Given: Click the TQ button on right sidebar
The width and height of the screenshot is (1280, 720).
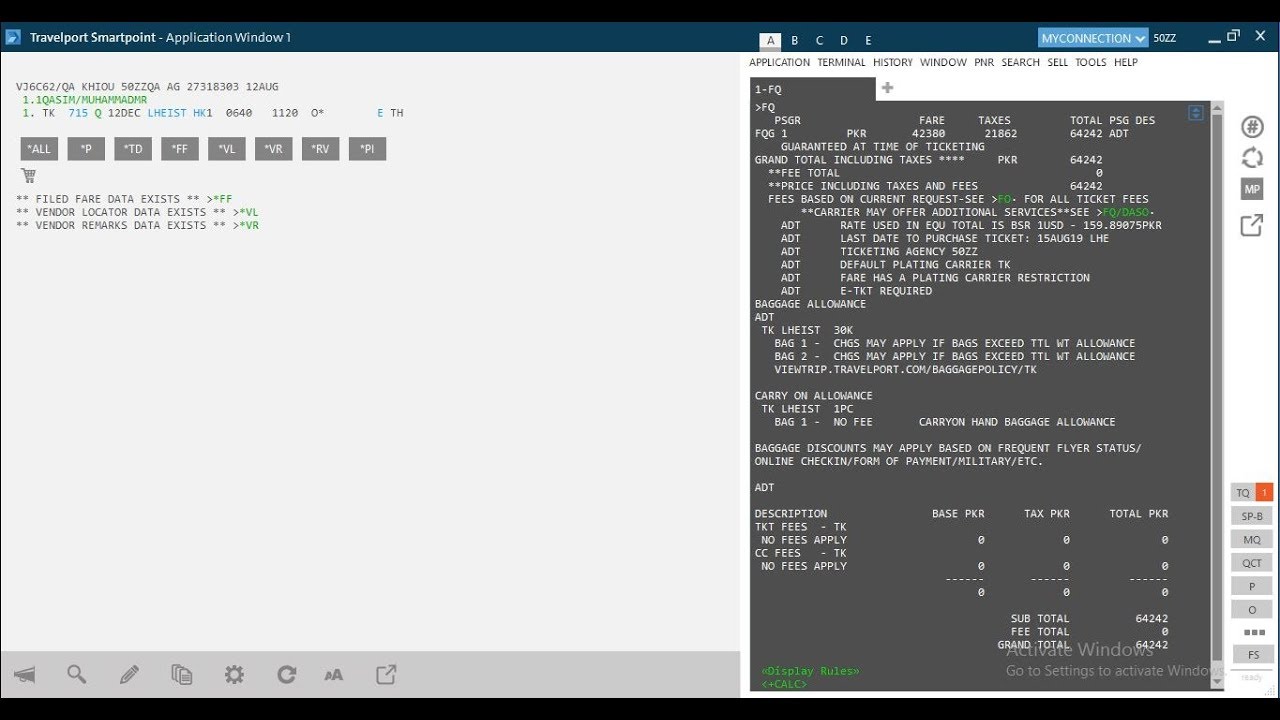Looking at the screenshot, I should coord(1243,493).
